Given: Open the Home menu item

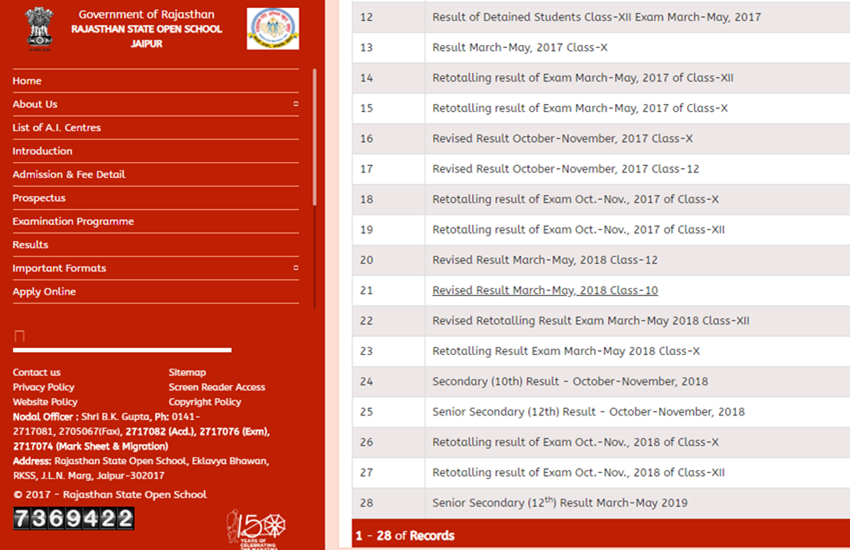Looking at the screenshot, I should coord(27,81).
